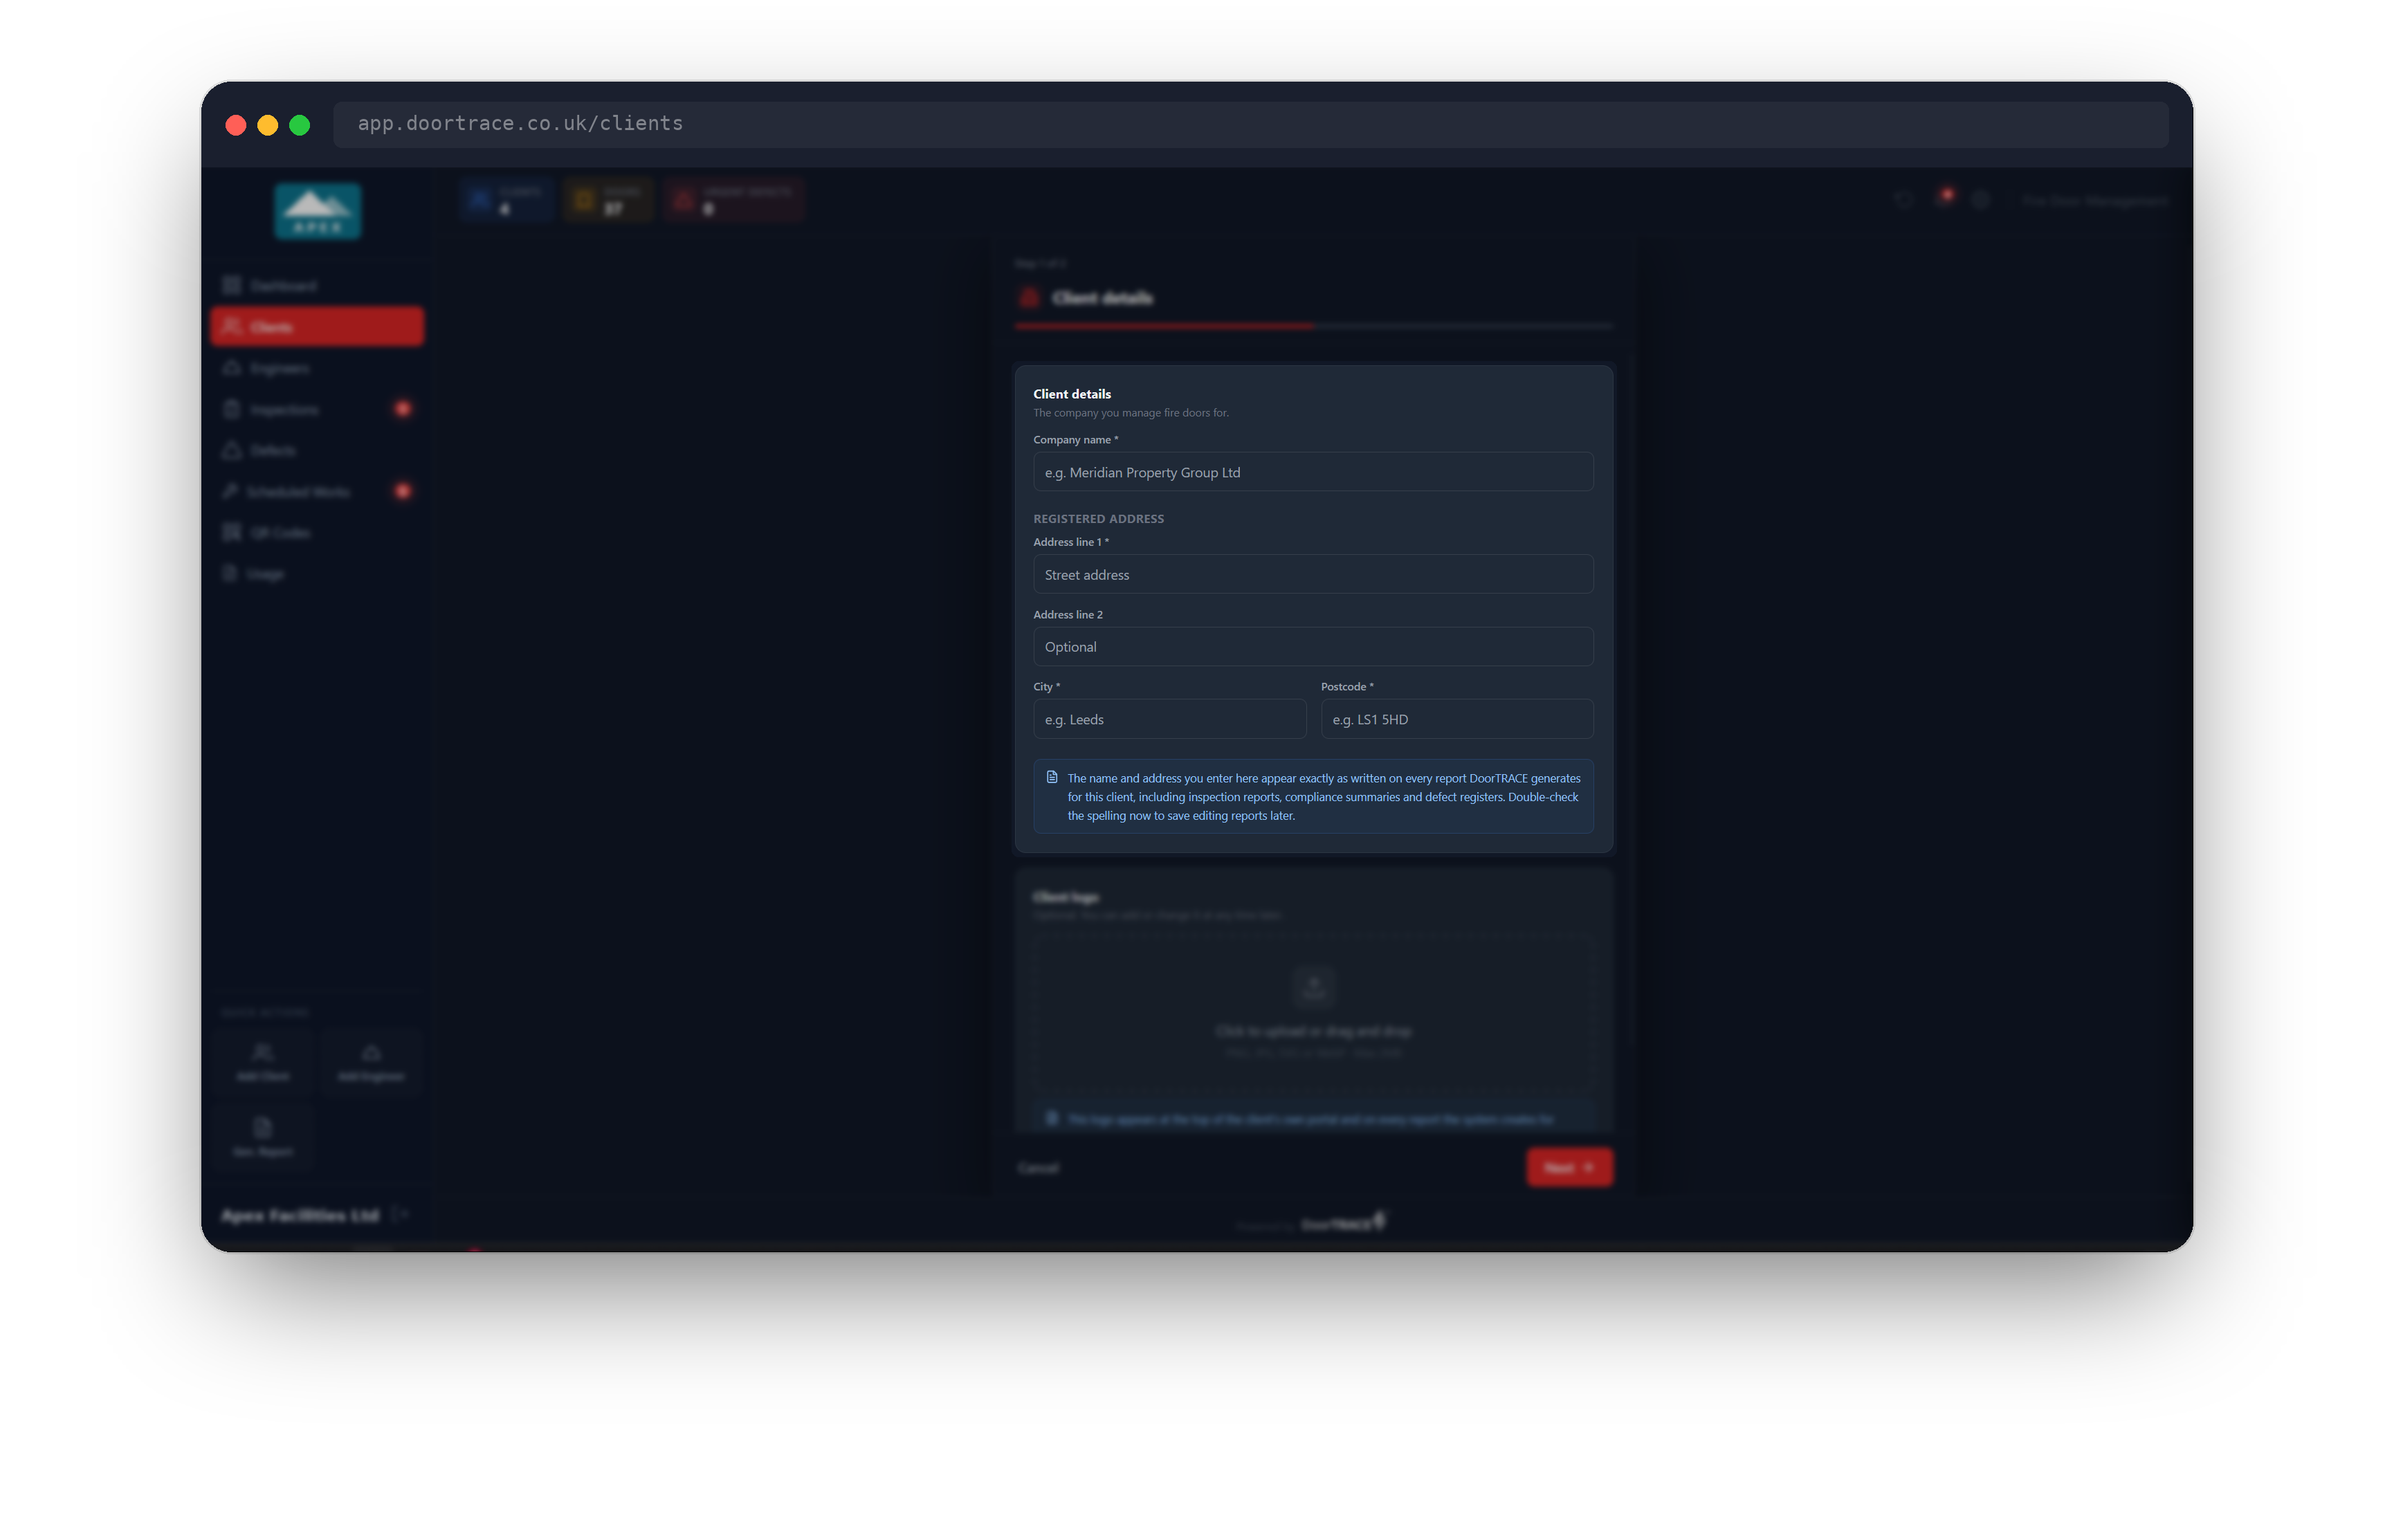Click the red dot badge next to Inspections
Image resolution: width=2394 pixels, height=1540 pixels.
[x=403, y=409]
